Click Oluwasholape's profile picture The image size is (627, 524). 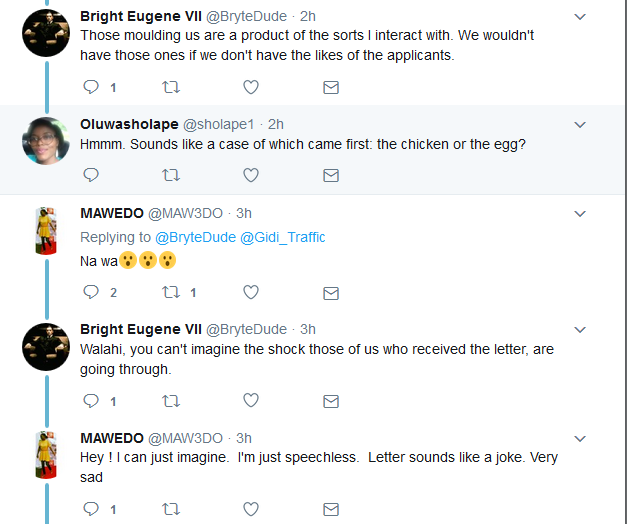click(x=44, y=141)
